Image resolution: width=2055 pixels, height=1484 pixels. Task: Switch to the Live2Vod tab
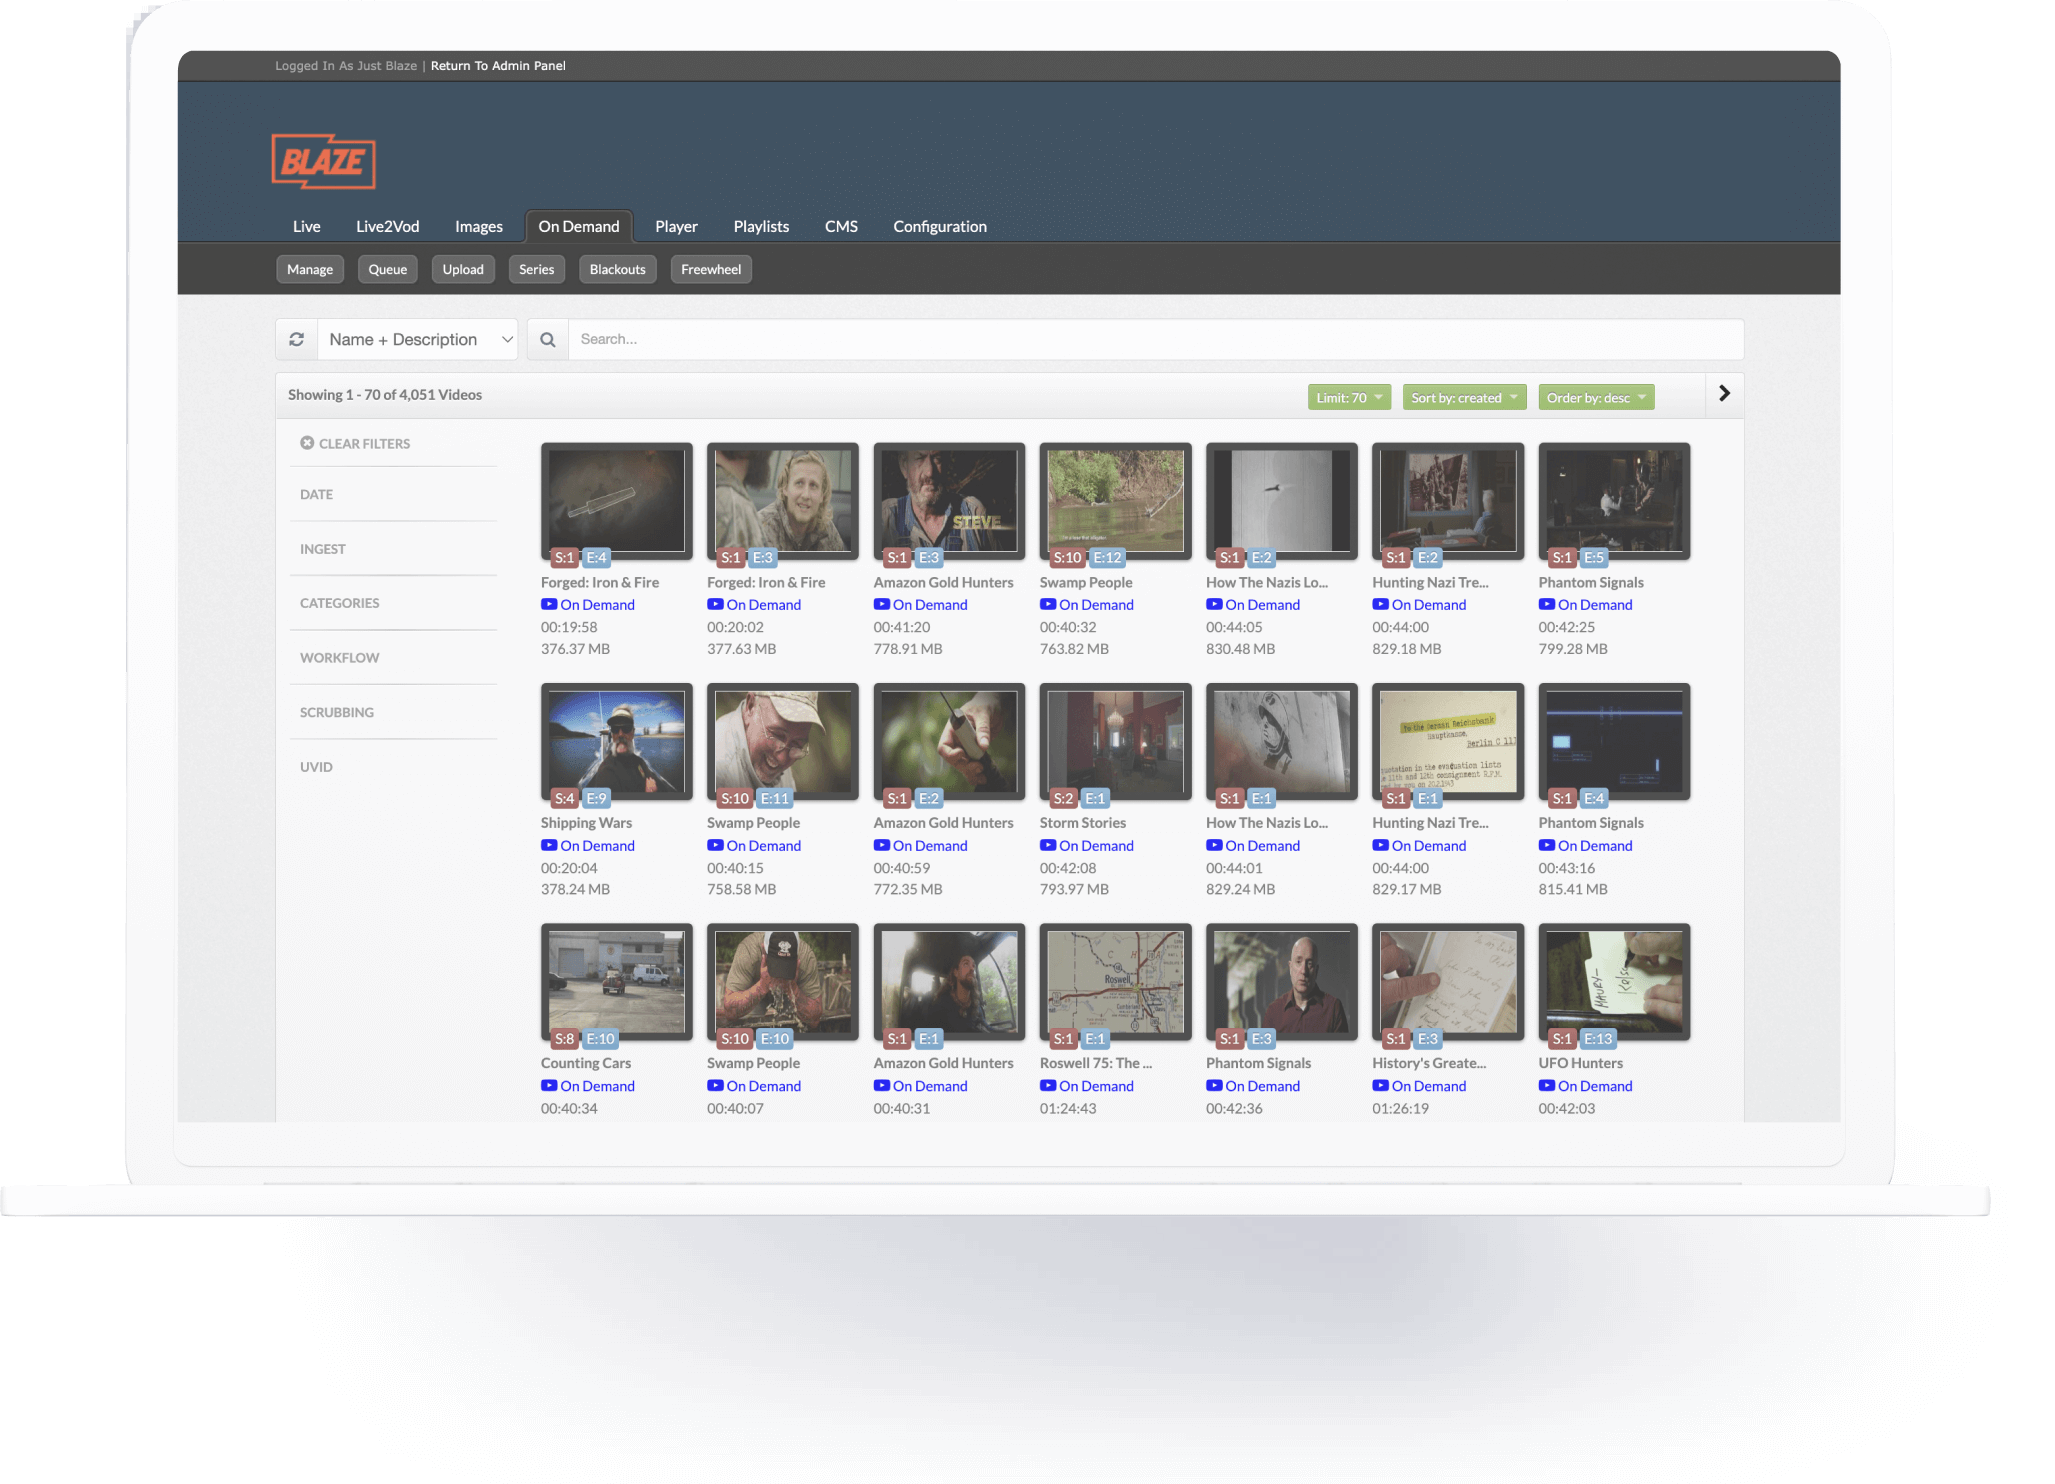tap(388, 227)
